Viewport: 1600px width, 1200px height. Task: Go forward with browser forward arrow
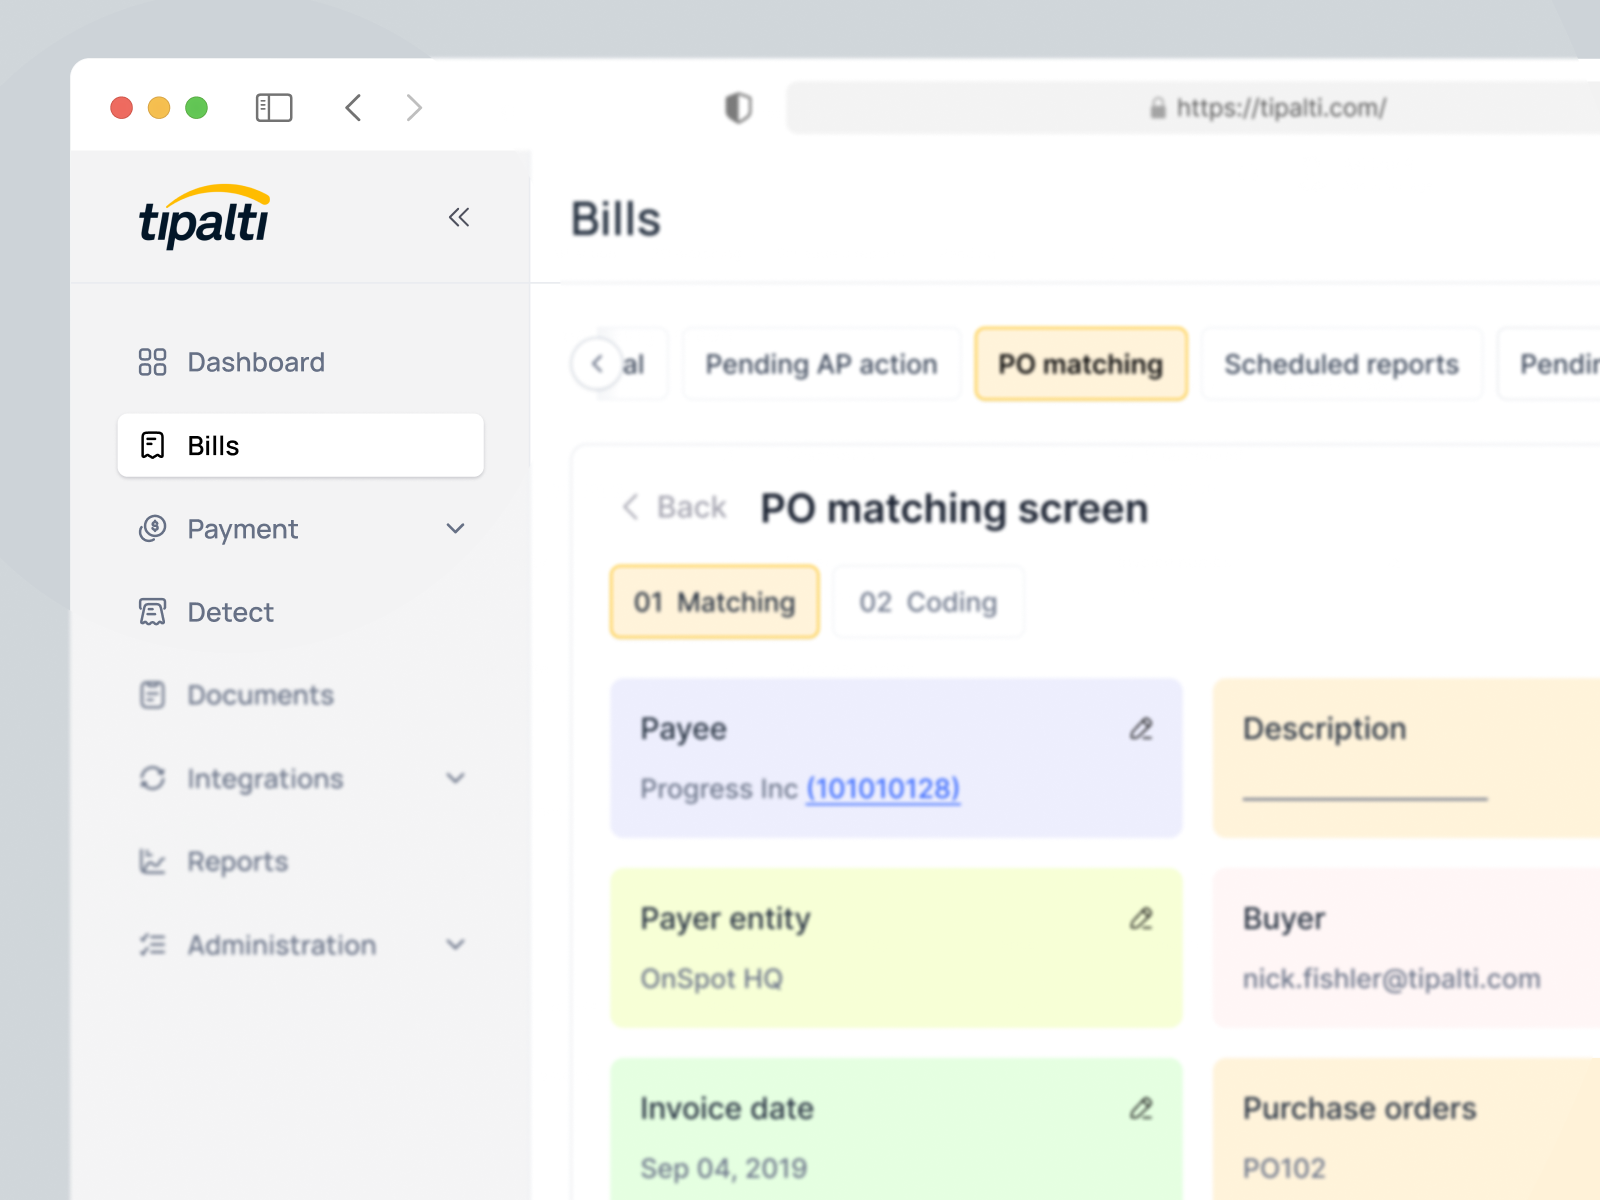click(x=414, y=107)
